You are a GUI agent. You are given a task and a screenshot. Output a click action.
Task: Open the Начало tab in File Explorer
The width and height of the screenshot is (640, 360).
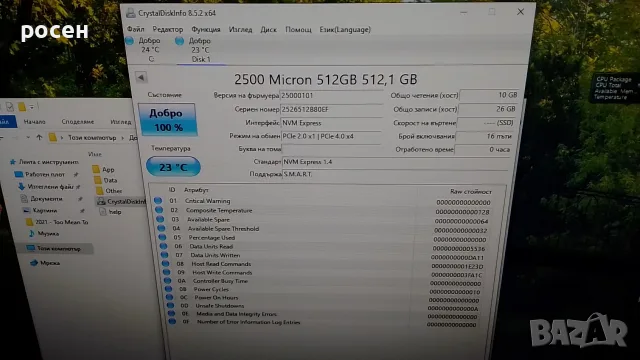pos(34,122)
